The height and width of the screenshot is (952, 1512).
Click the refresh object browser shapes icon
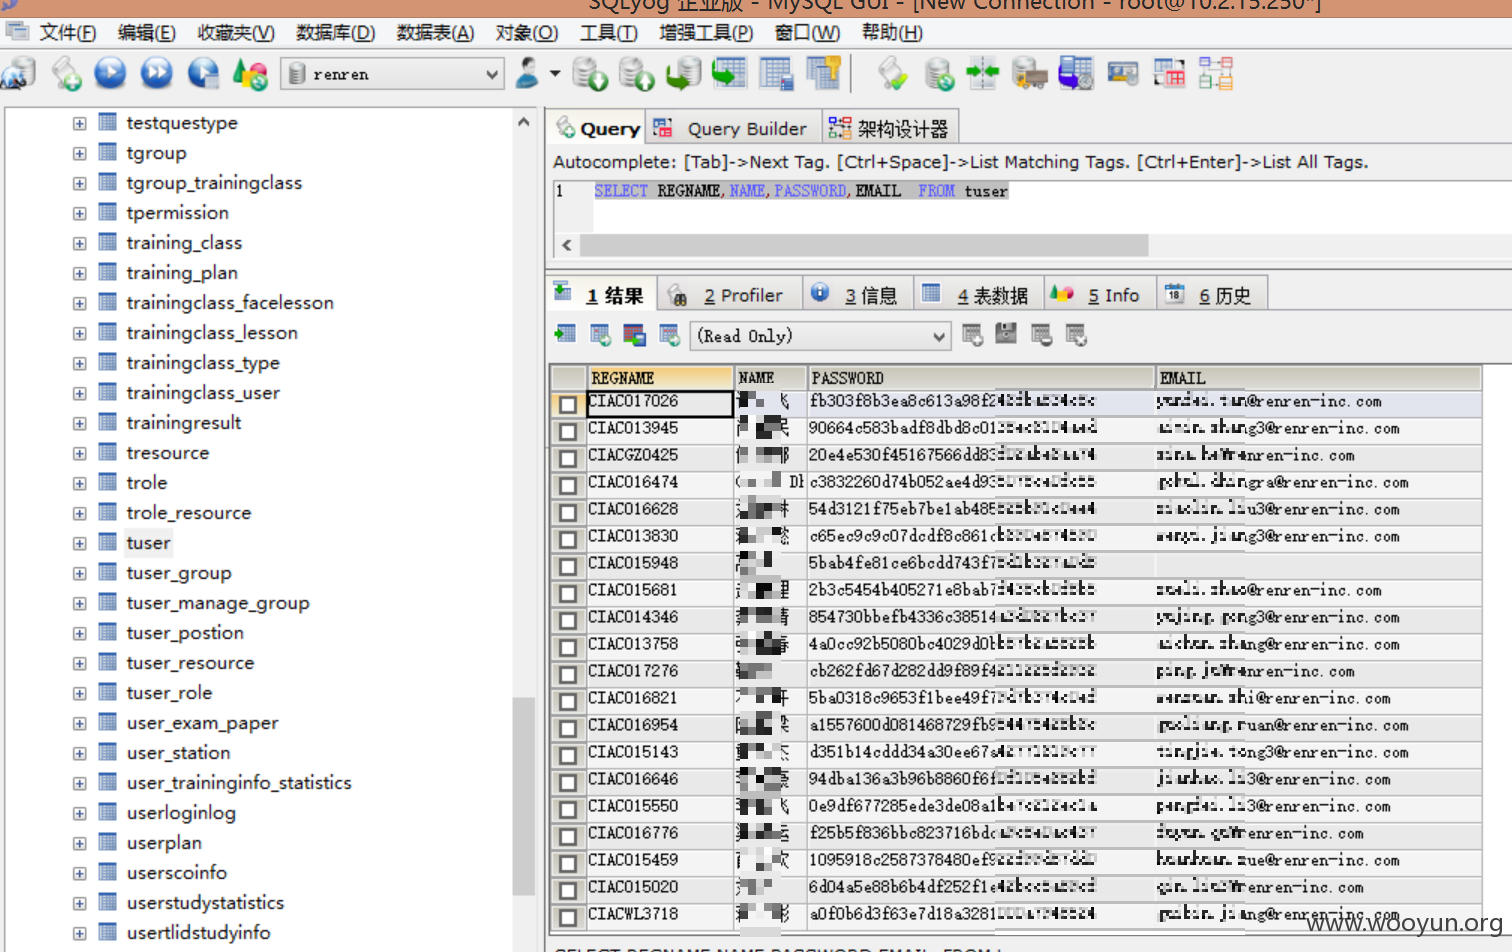250,74
